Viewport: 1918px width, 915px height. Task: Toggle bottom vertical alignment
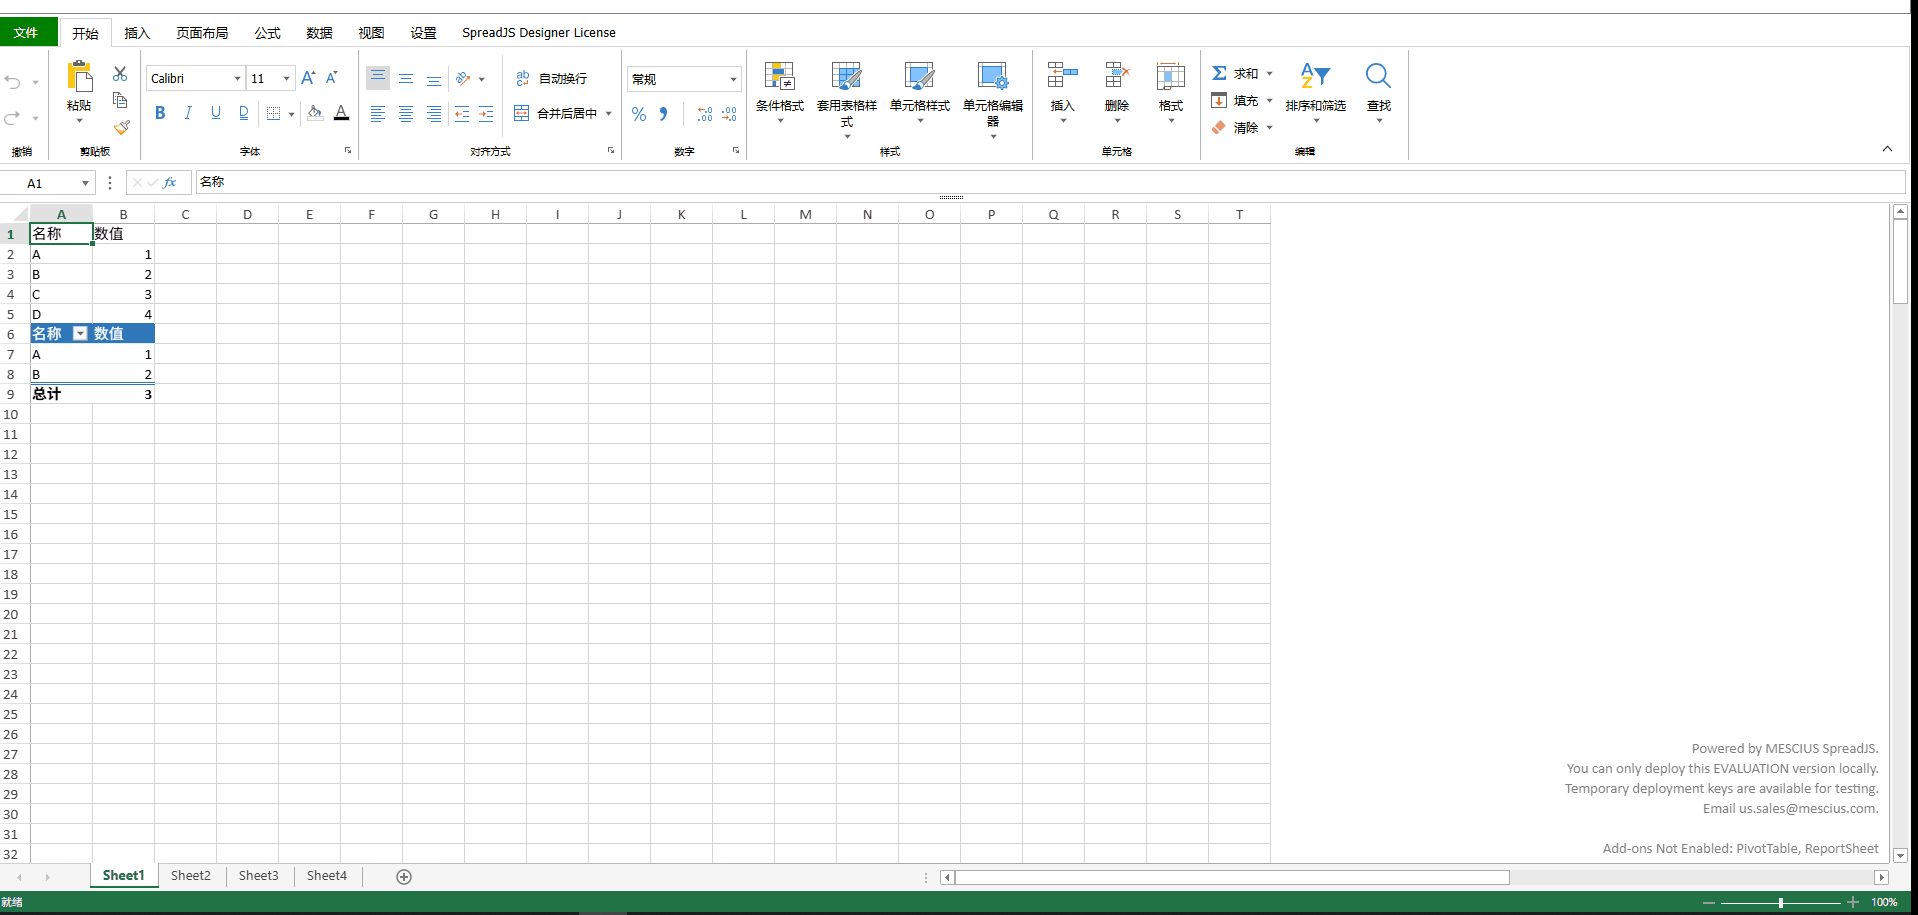tap(434, 78)
